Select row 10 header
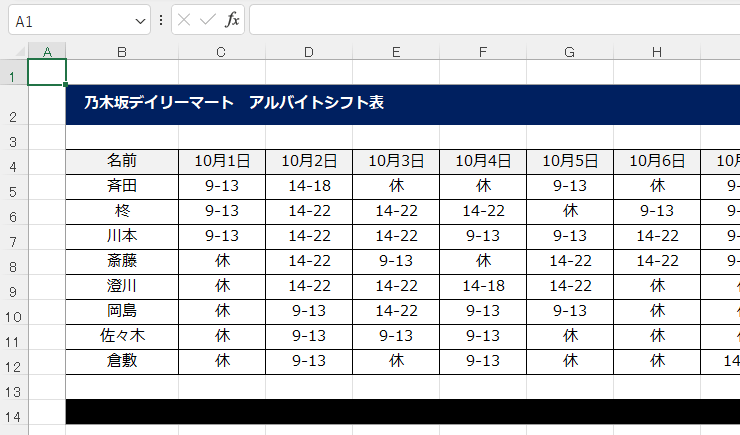This screenshot has width=740, height=435. click(14, 312)
